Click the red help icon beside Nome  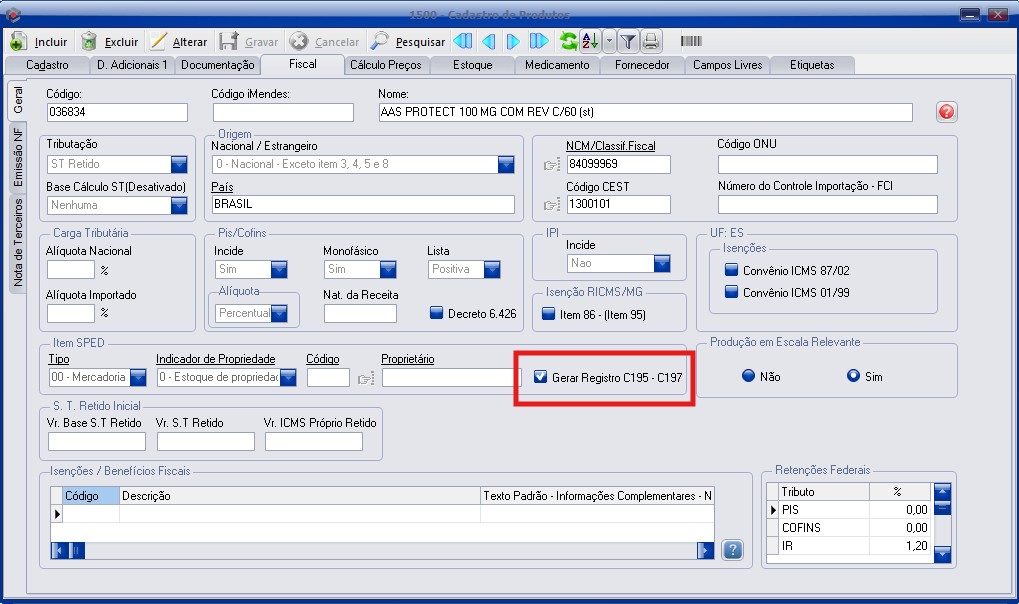pos(947,112)
